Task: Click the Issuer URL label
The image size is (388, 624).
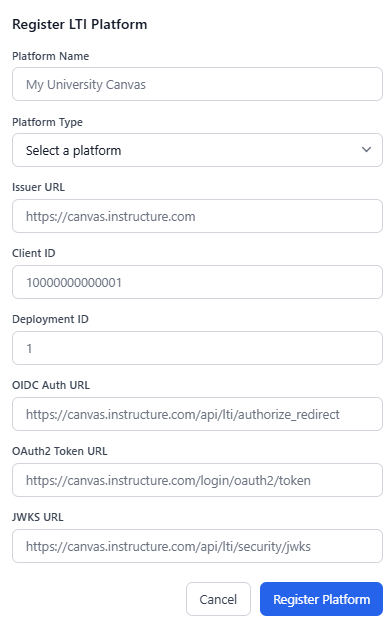Action: point(38,187)
